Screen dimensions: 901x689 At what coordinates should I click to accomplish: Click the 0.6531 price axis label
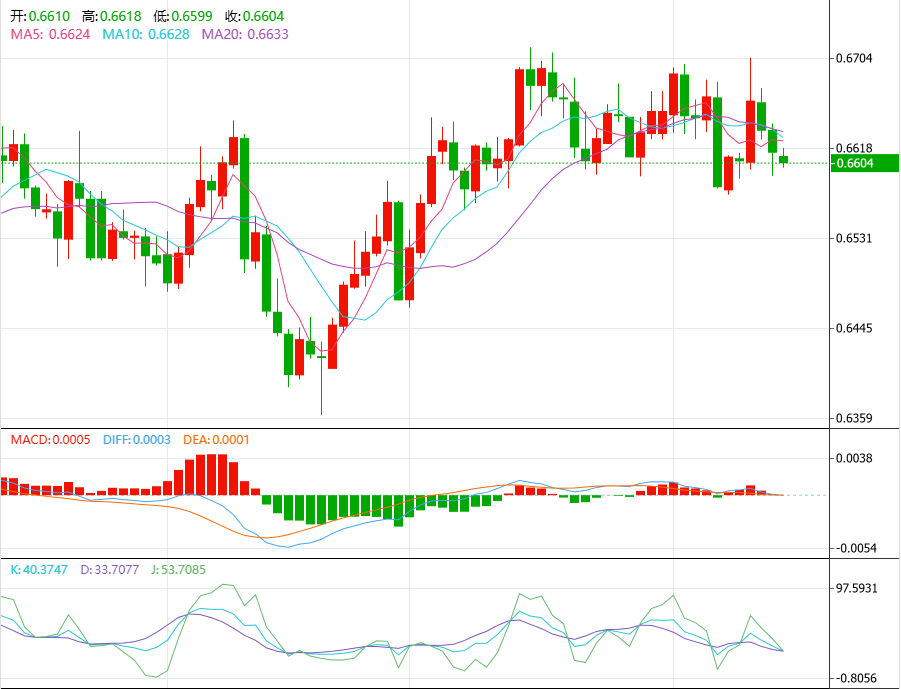pos(854,238)
